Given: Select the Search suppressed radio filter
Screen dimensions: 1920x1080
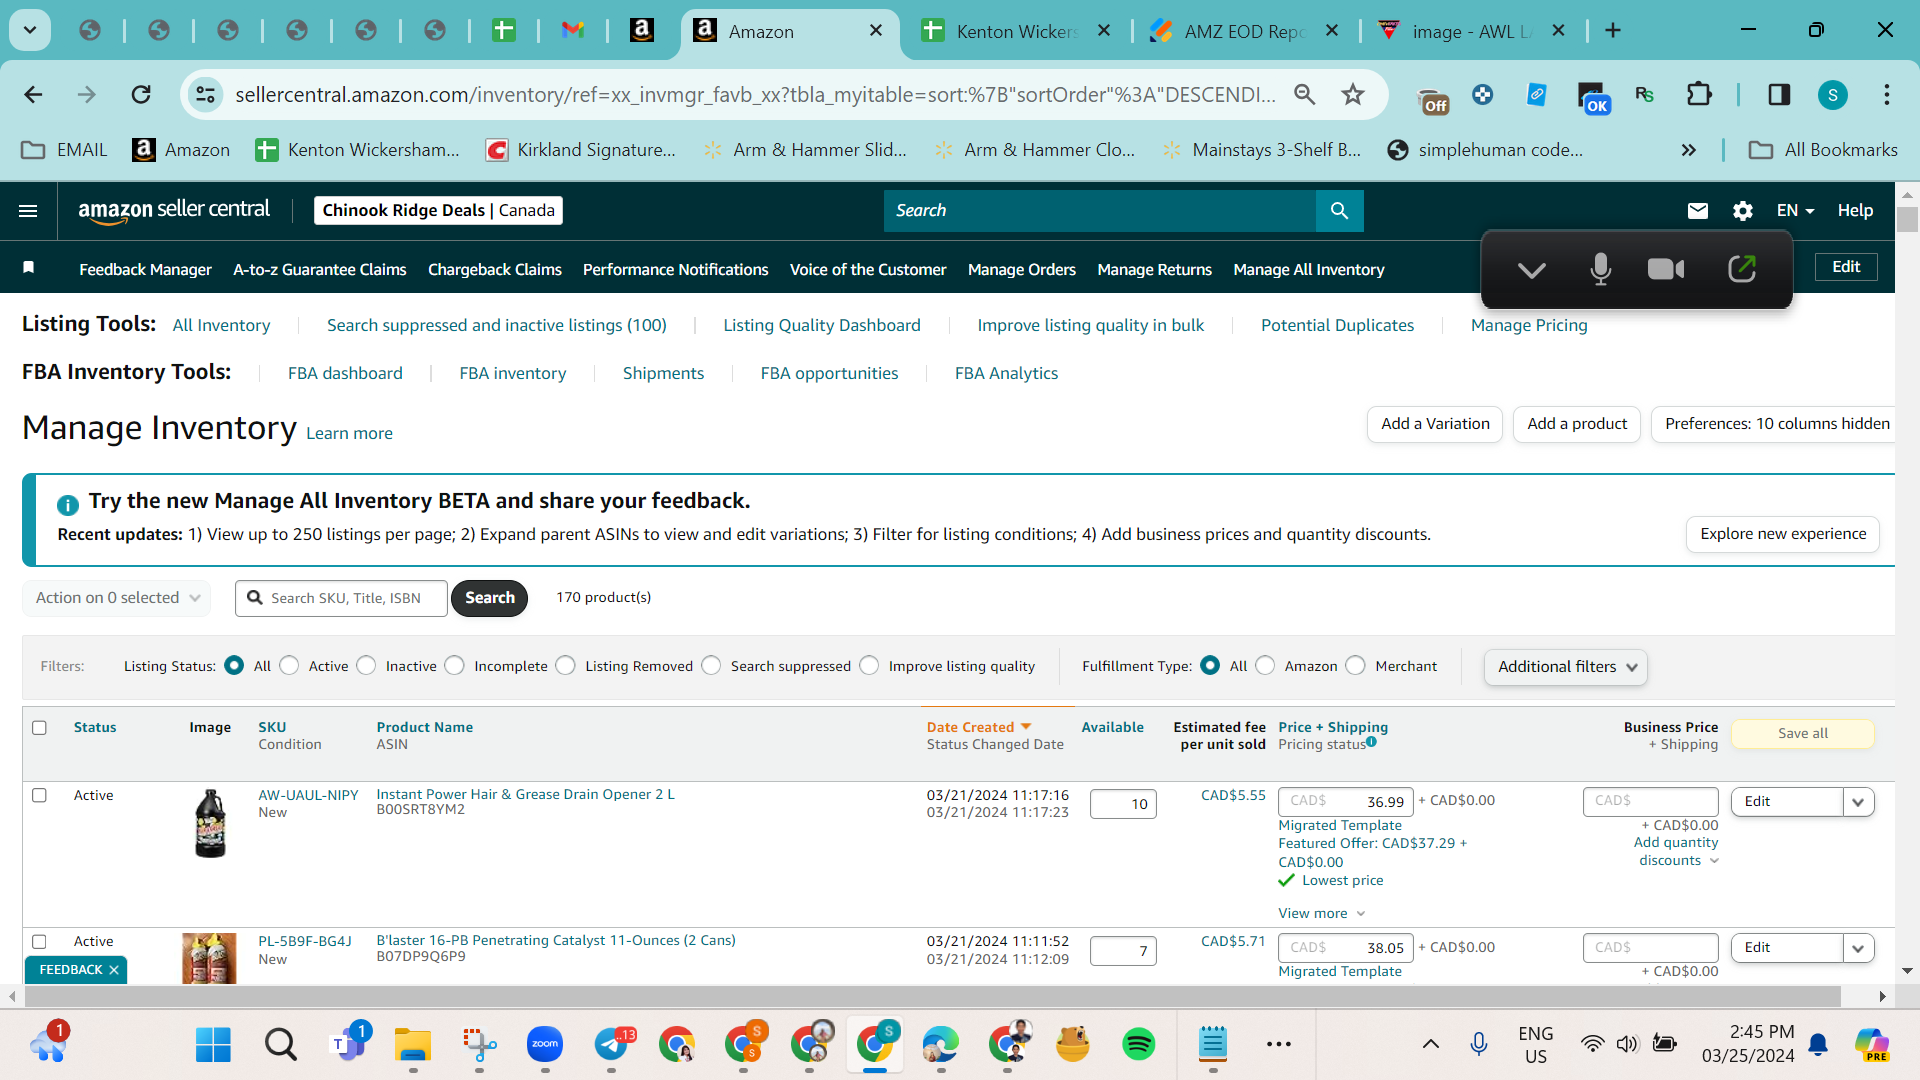Looking at the screenshot, I should (712, 666).
